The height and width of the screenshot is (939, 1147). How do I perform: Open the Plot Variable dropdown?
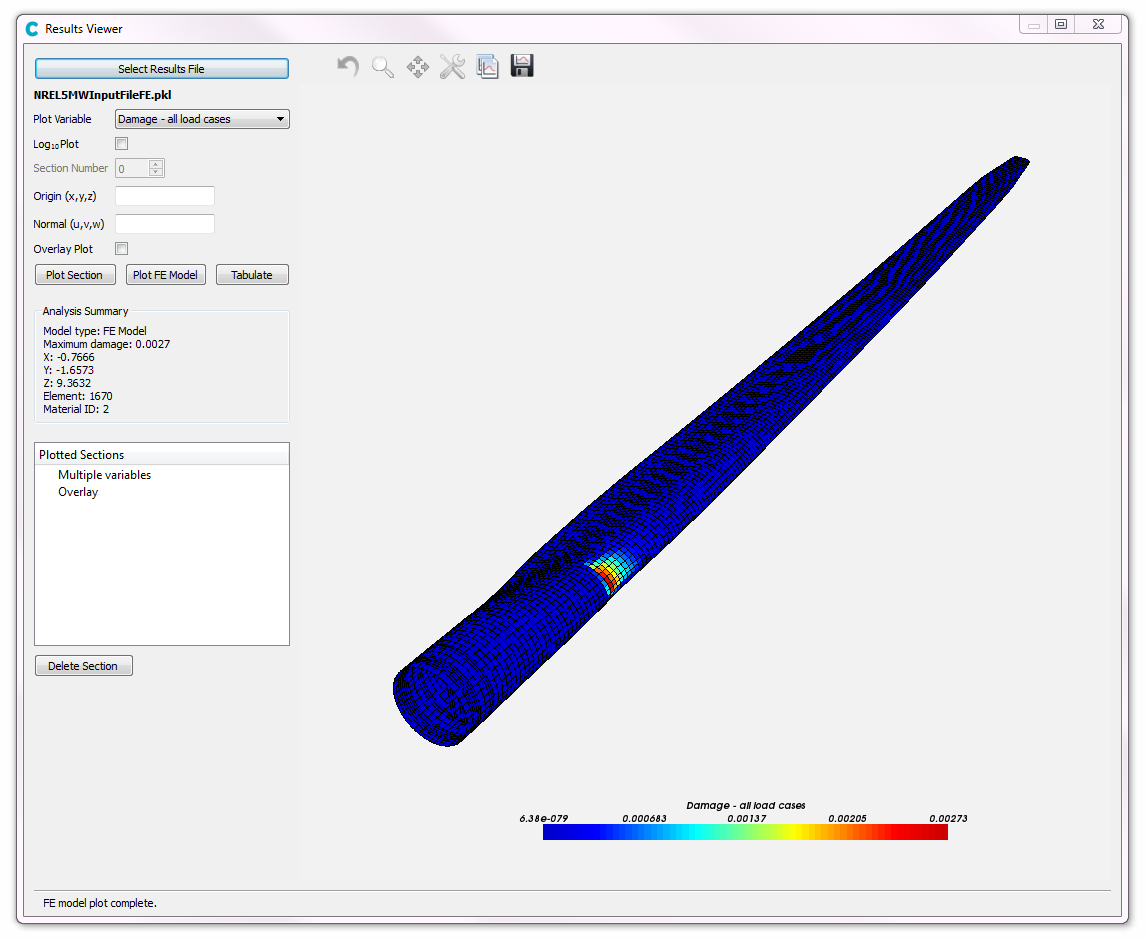202,119
